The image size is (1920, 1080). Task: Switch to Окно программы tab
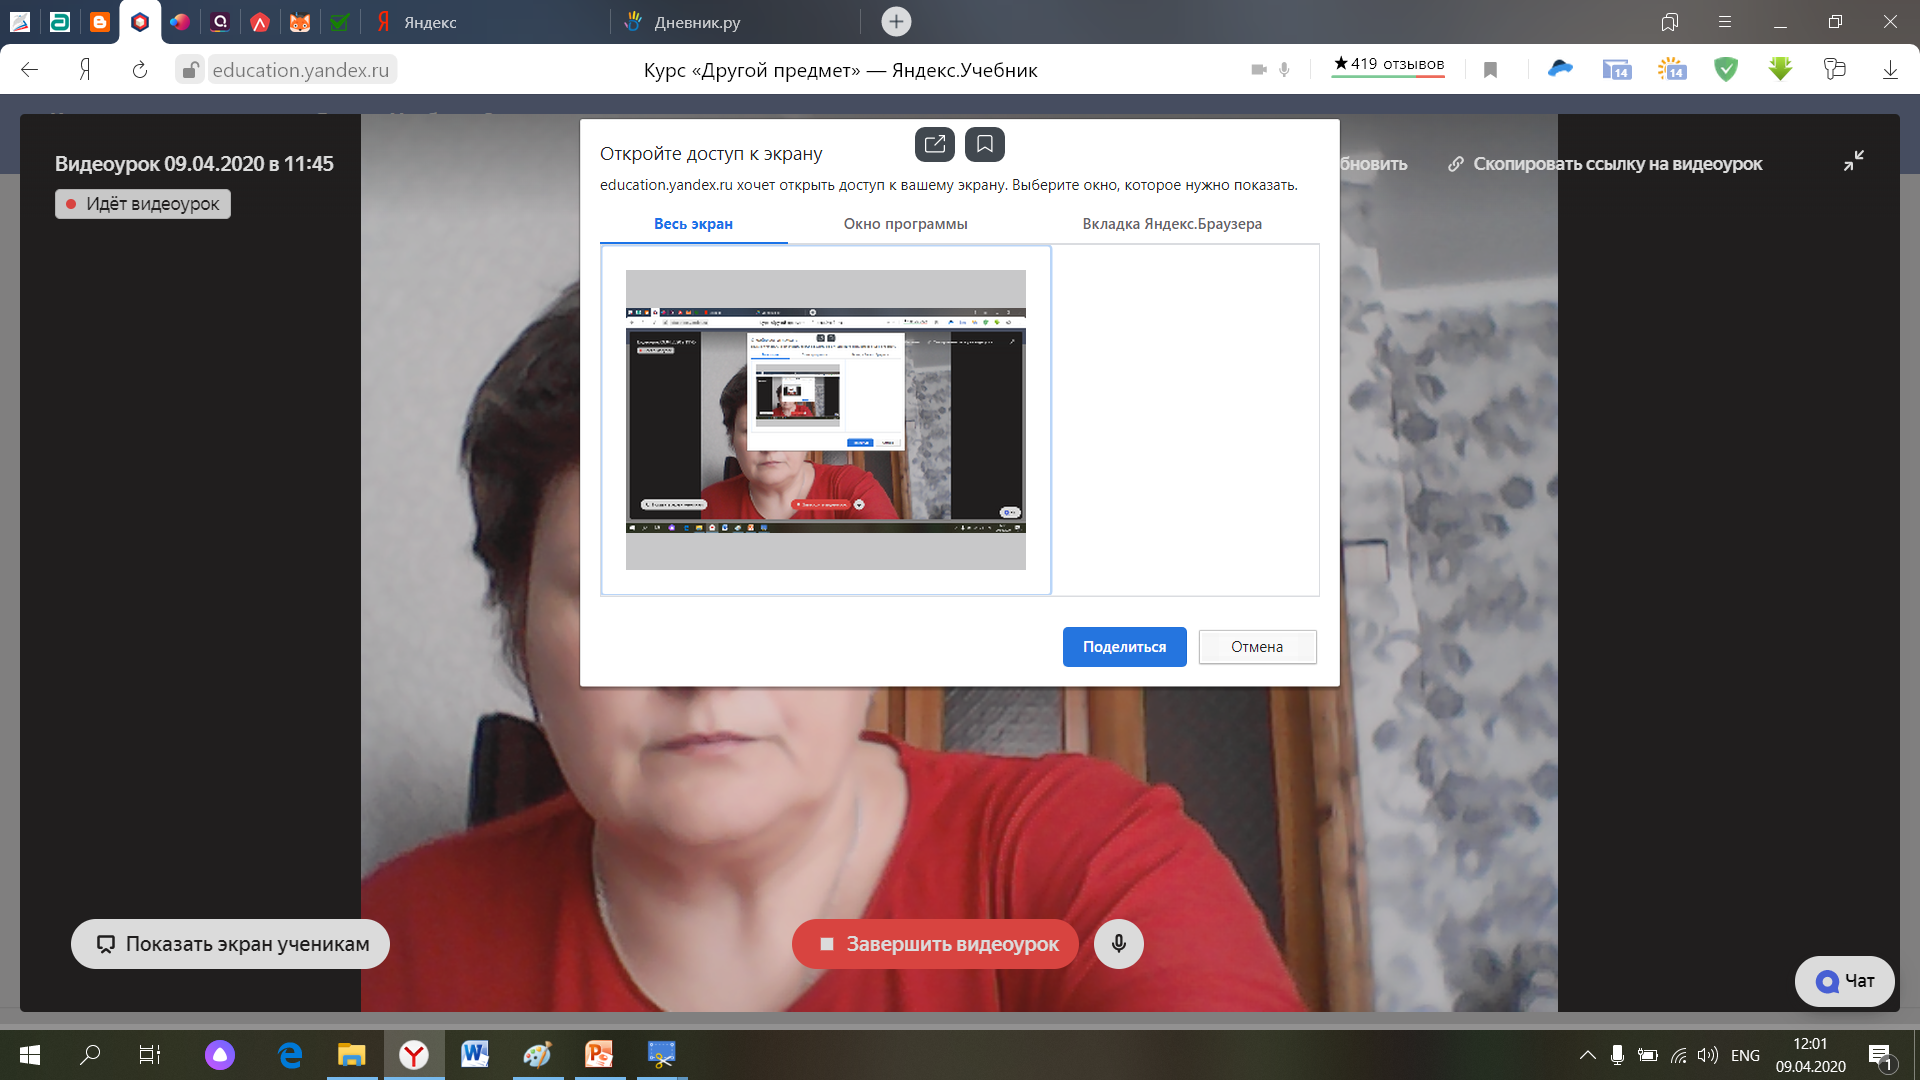pyautogui.click(x=905, y=224)
